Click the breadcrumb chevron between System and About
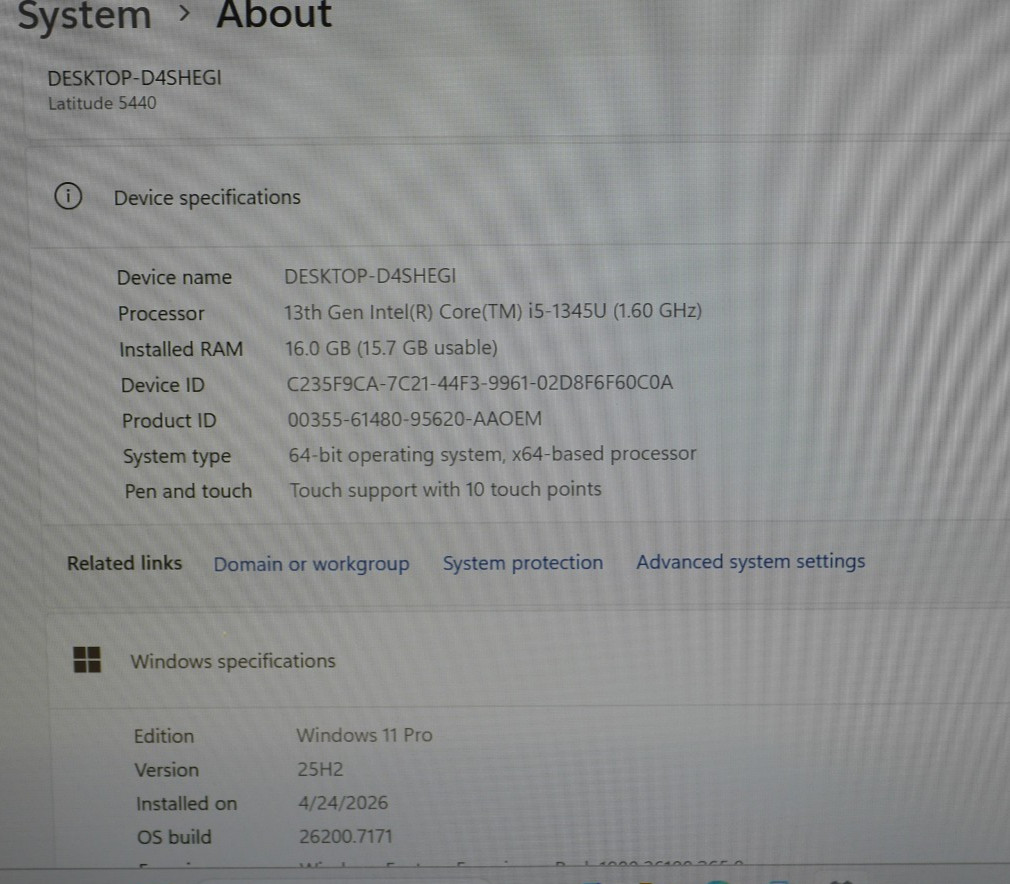Image resolution: width=1010 pixels, height=884 pixels. tap(184, 14)
